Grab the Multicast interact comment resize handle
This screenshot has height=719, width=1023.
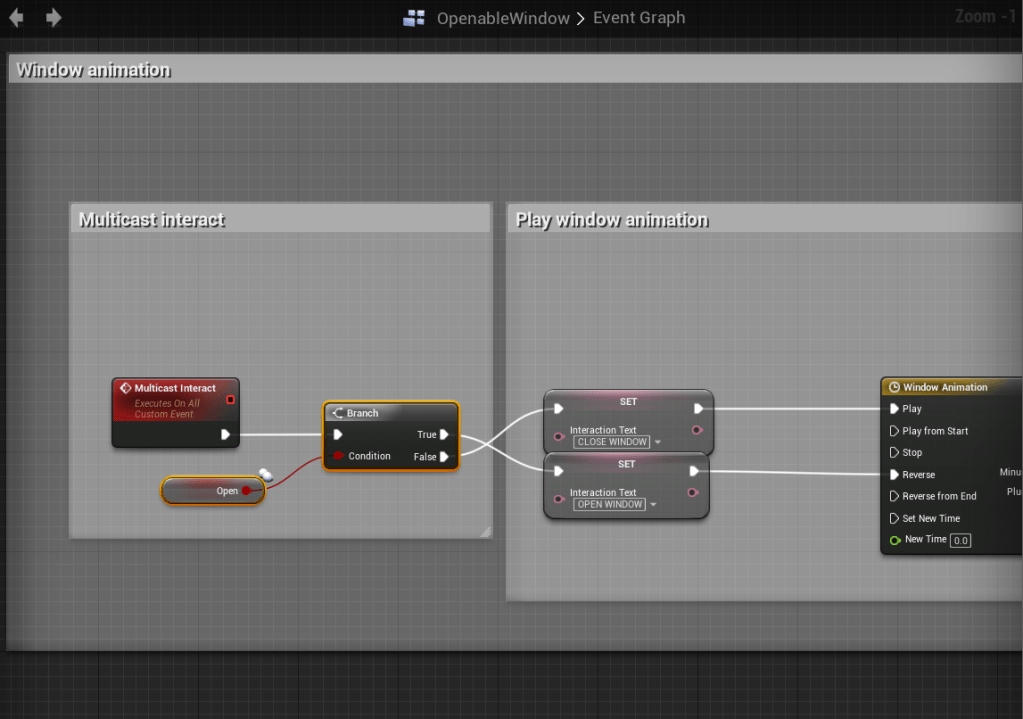[x=485, y=532]
